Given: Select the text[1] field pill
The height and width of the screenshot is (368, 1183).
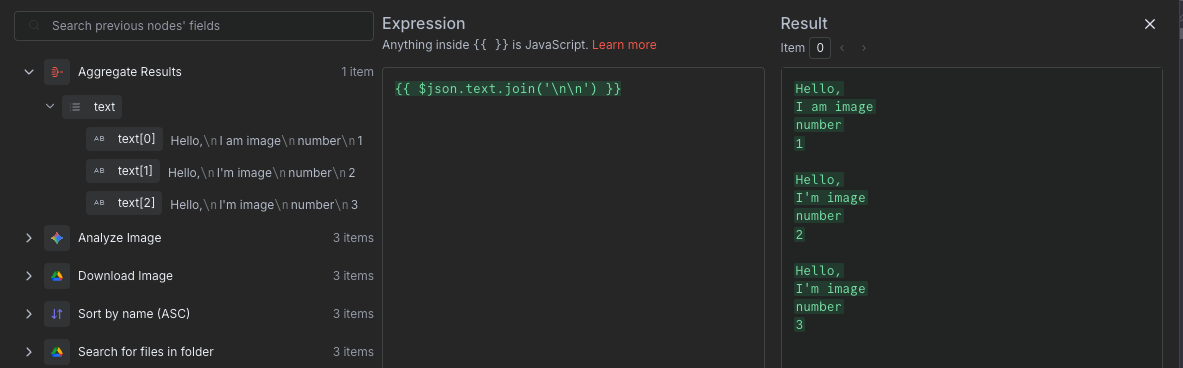Looking at the screenshot, I should click(124, 171).
